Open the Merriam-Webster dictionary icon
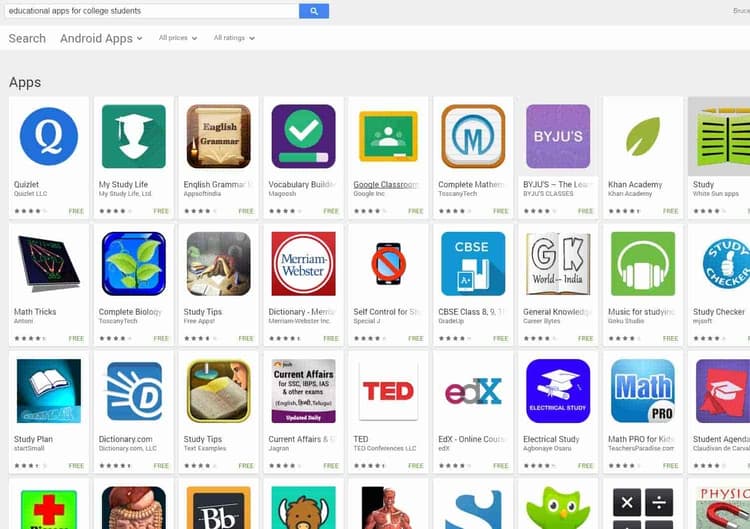This screenshot has height=529, width=750. click(x=303, y=264)
